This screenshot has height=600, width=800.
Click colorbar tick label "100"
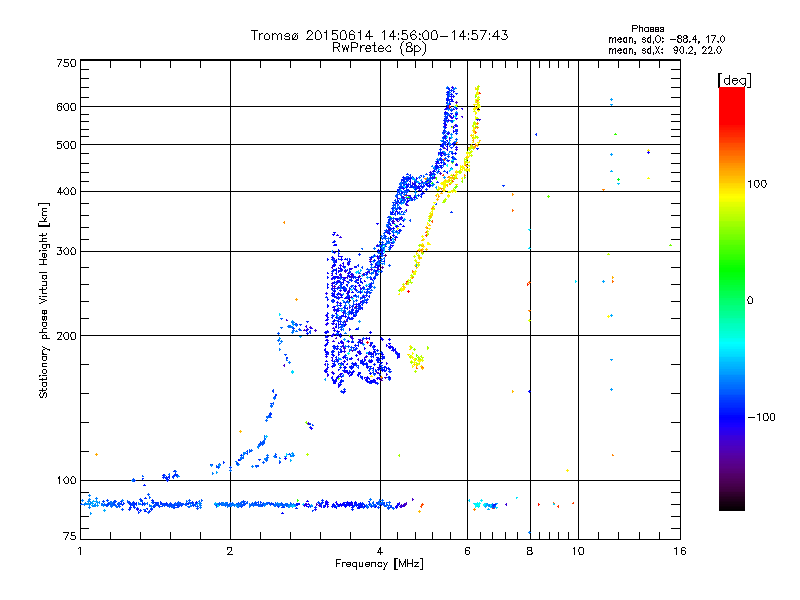point(757,184)
